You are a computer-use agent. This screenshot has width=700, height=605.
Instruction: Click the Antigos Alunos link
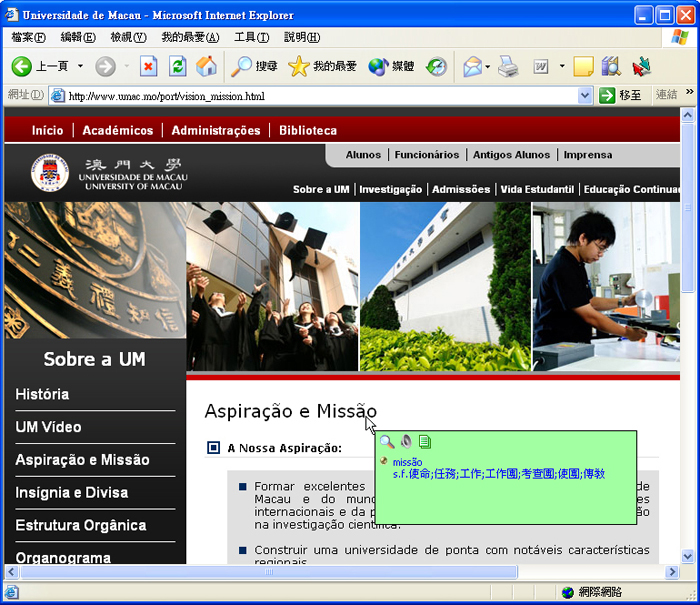(x=512, y=155)
